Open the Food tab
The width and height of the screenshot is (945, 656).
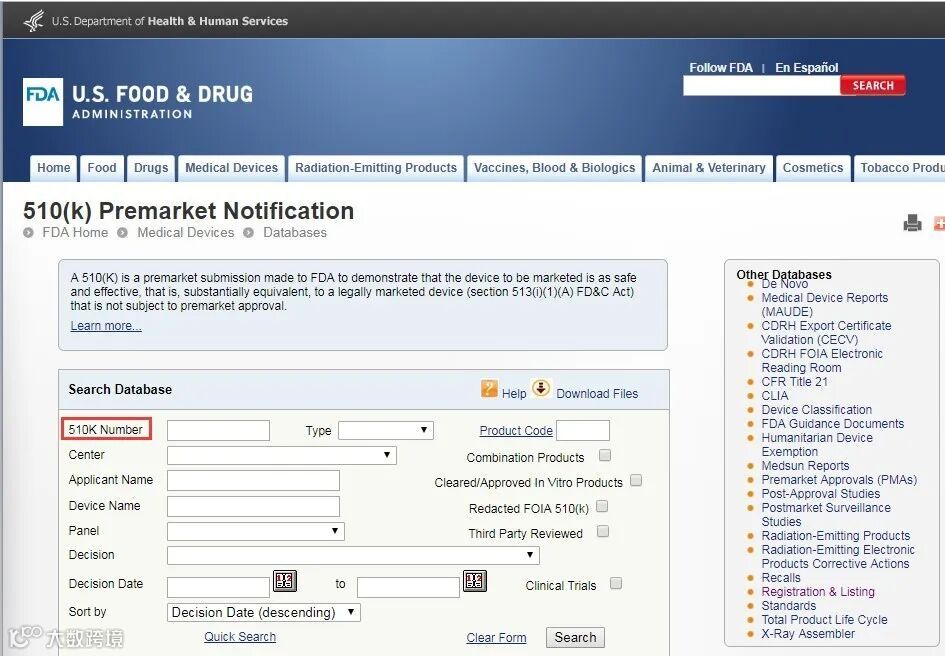coord(102,168)
